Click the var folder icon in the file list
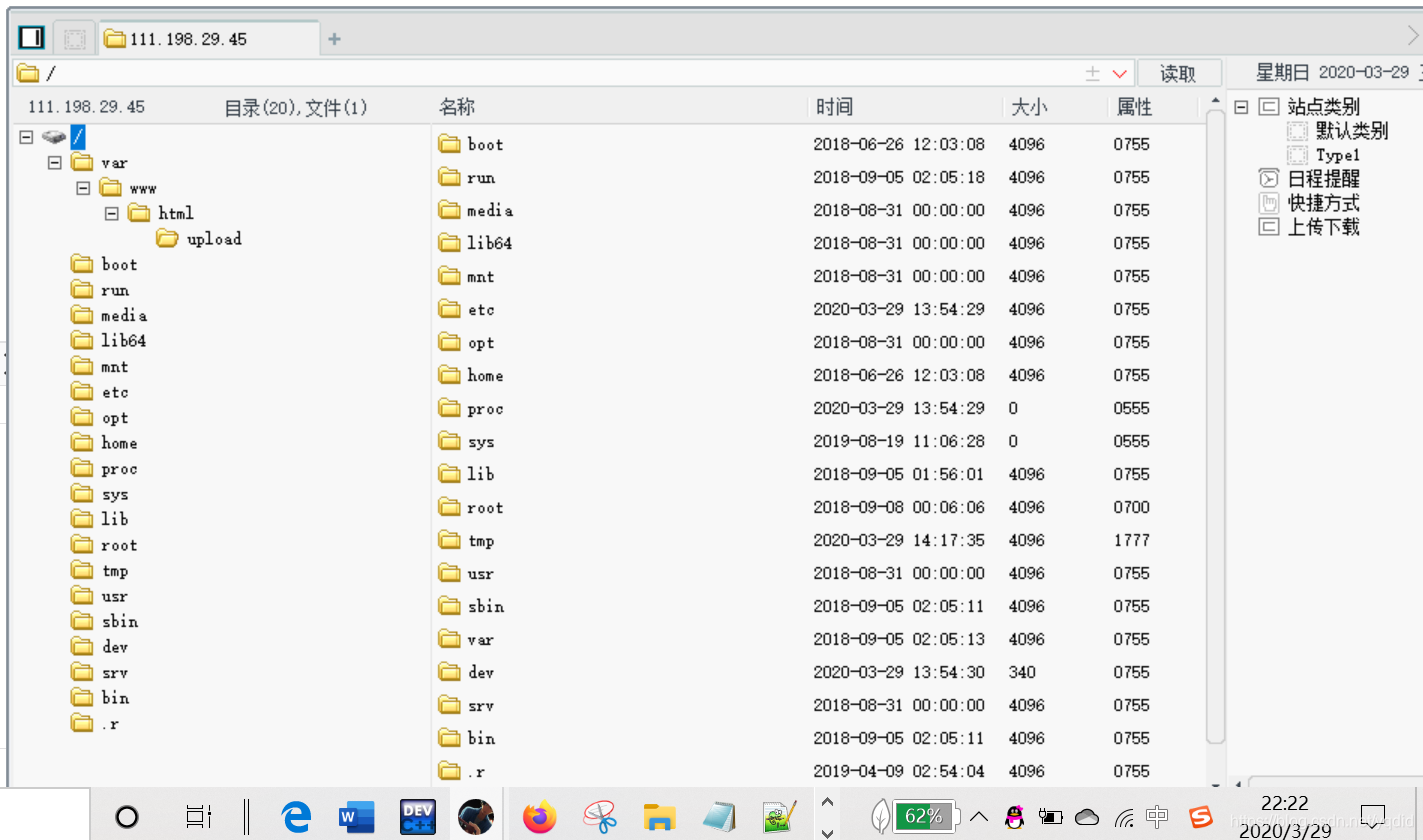 [449, 639]
